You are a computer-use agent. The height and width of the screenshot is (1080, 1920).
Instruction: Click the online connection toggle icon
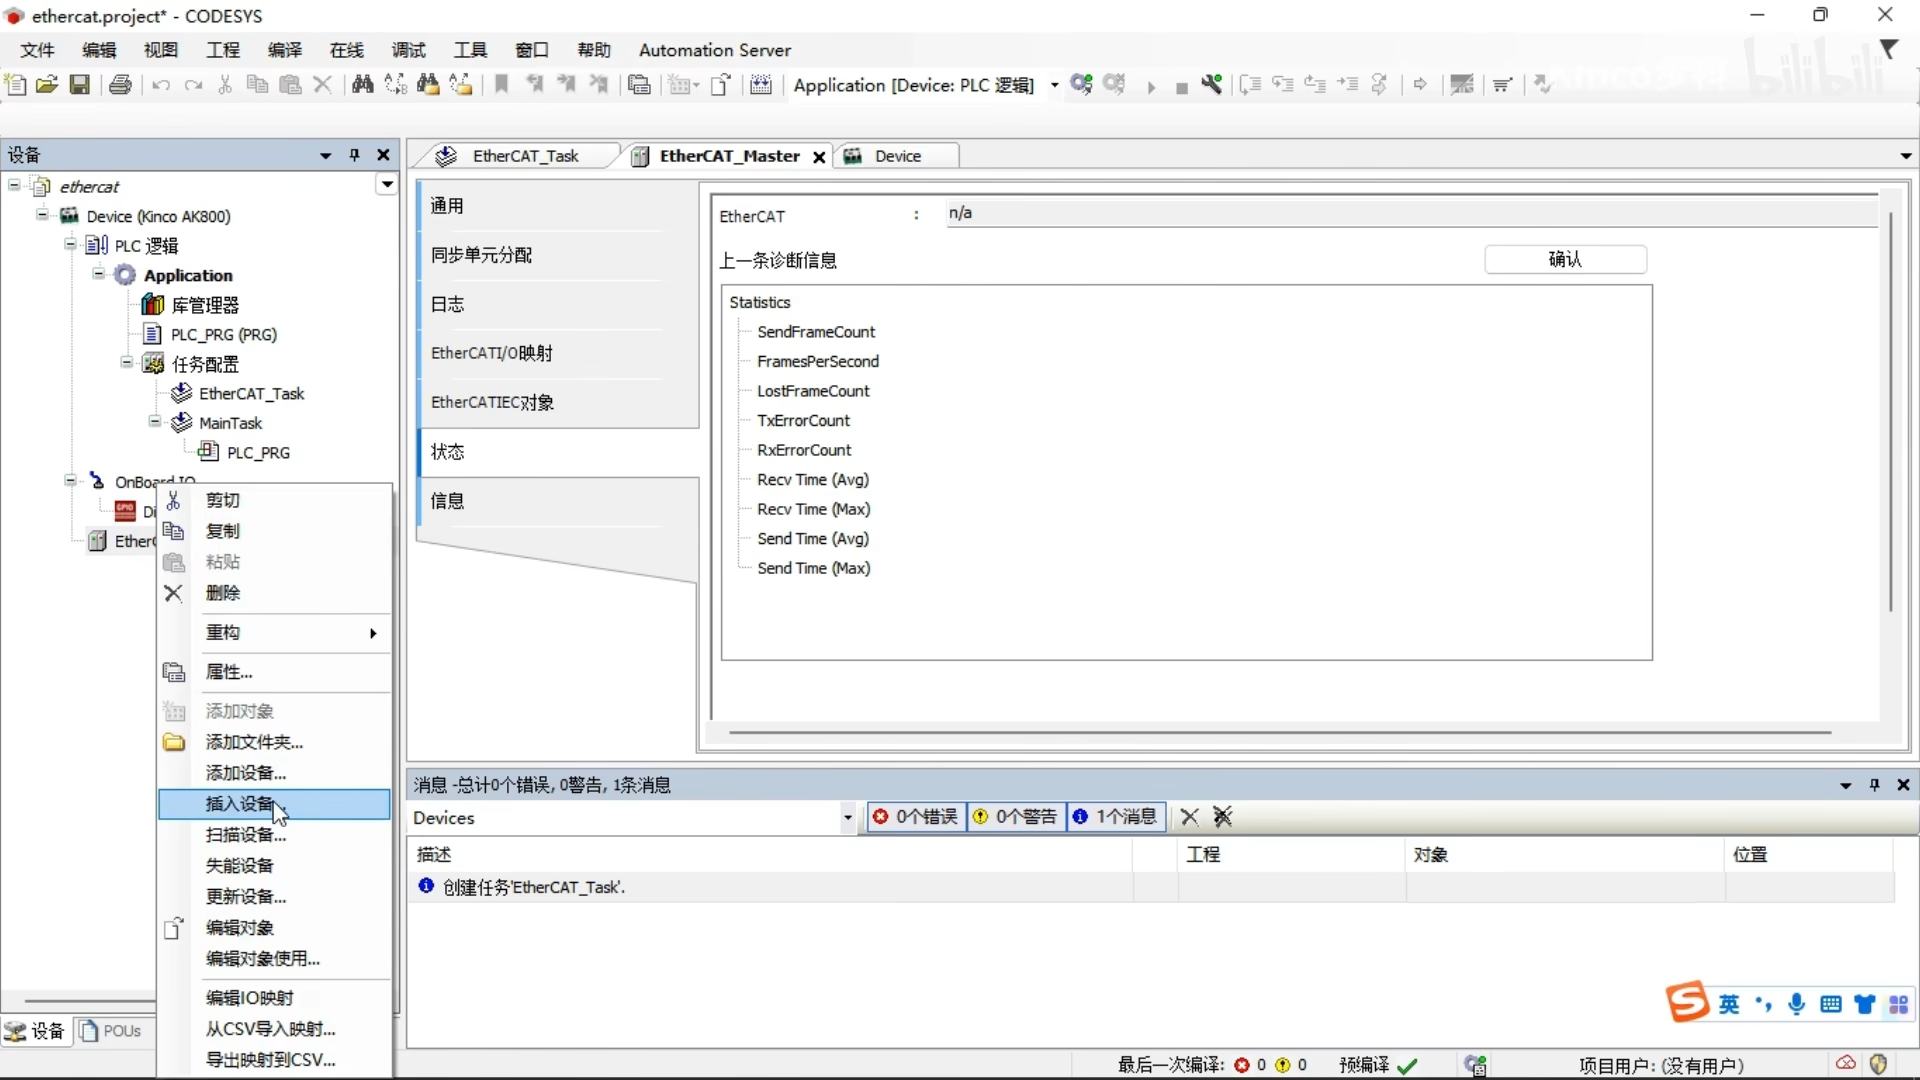tap(1083, 84)
